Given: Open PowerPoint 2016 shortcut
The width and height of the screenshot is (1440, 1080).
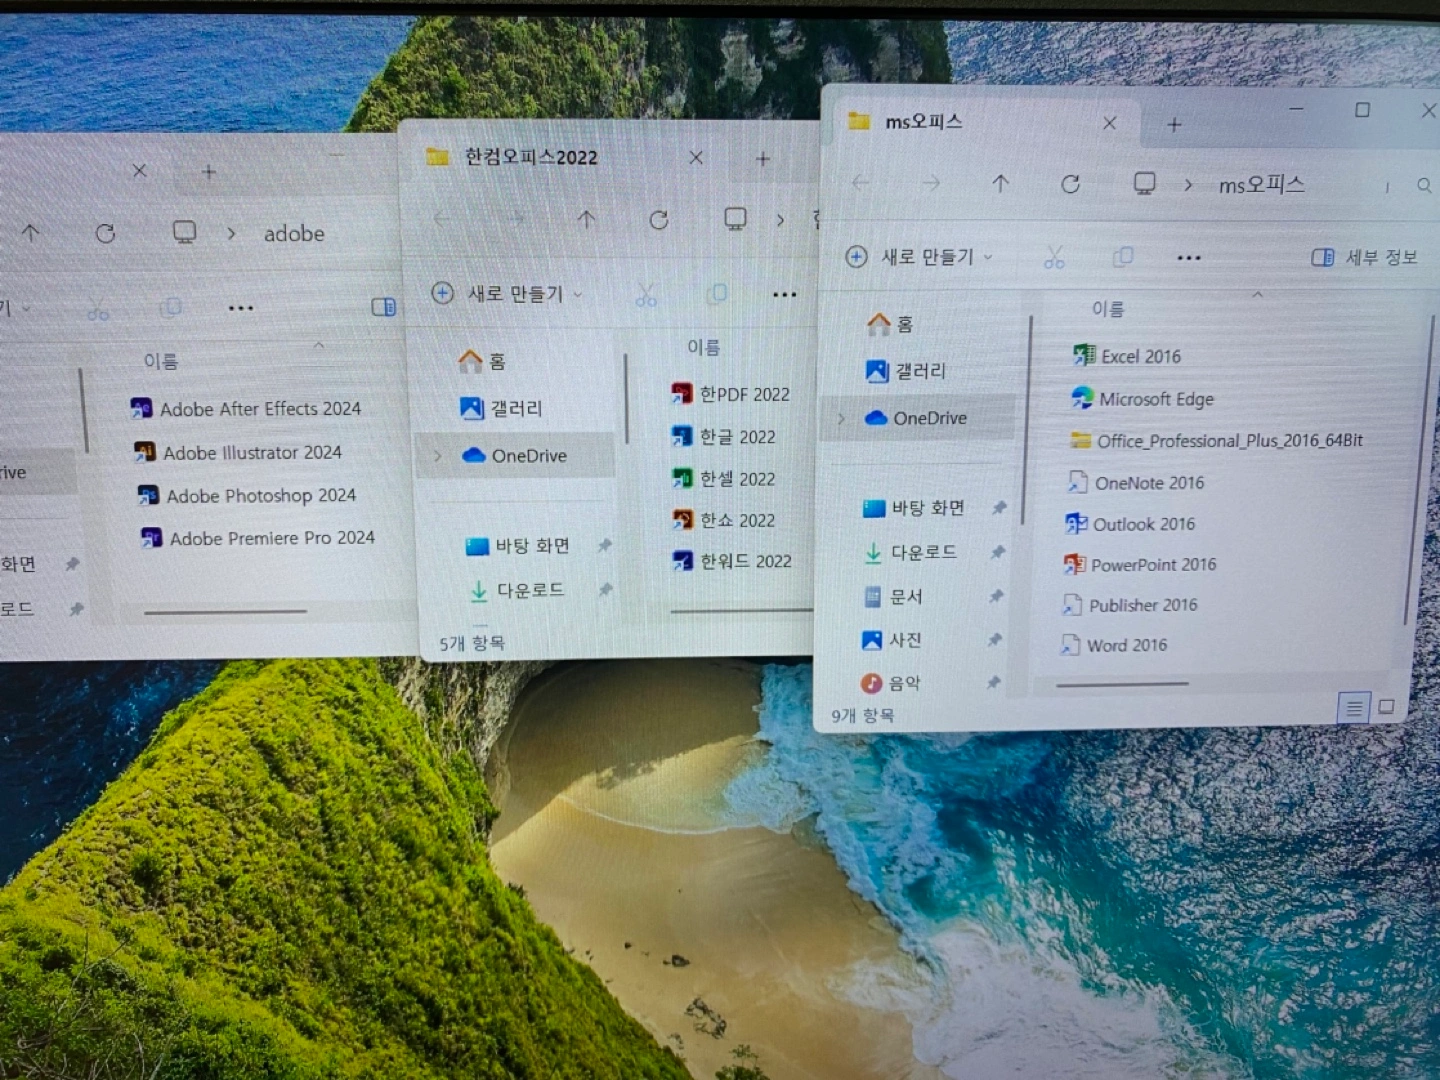Looking at the screenshot, I should pos(1140,565).
